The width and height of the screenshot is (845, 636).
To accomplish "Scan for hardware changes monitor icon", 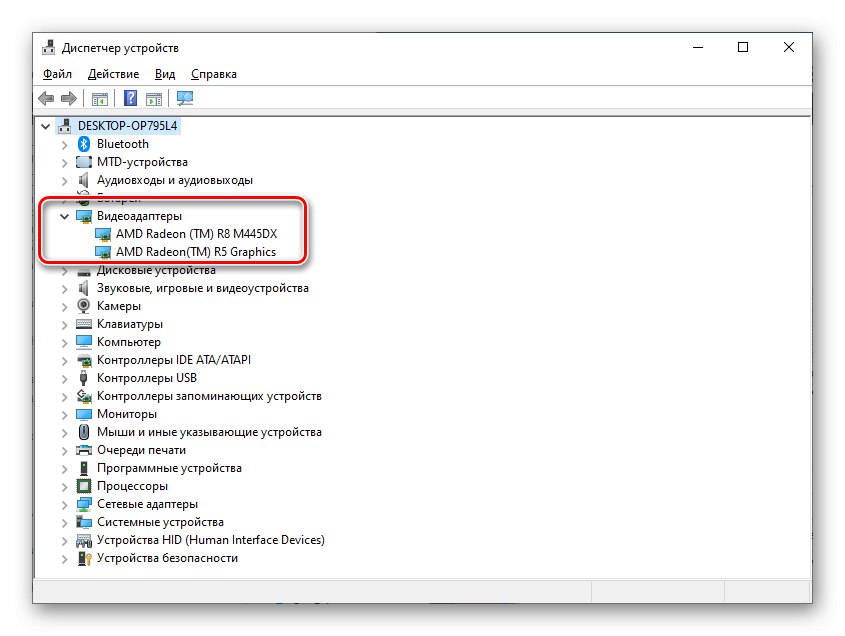I will [x=185, y=98].
